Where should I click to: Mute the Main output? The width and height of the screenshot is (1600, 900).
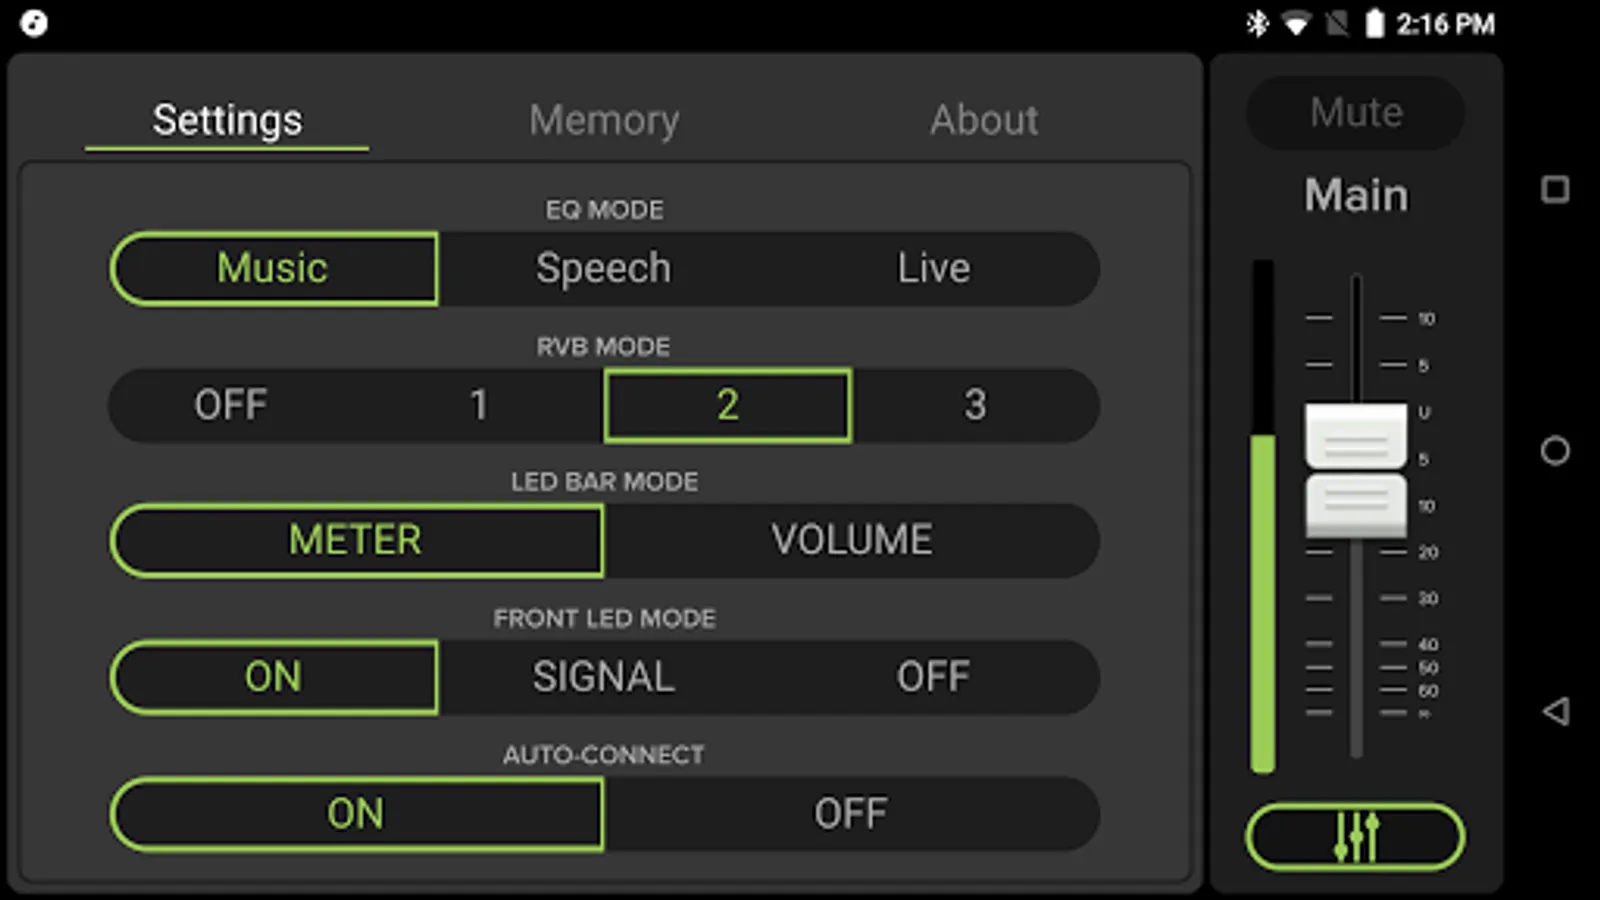click(1355, 113)
